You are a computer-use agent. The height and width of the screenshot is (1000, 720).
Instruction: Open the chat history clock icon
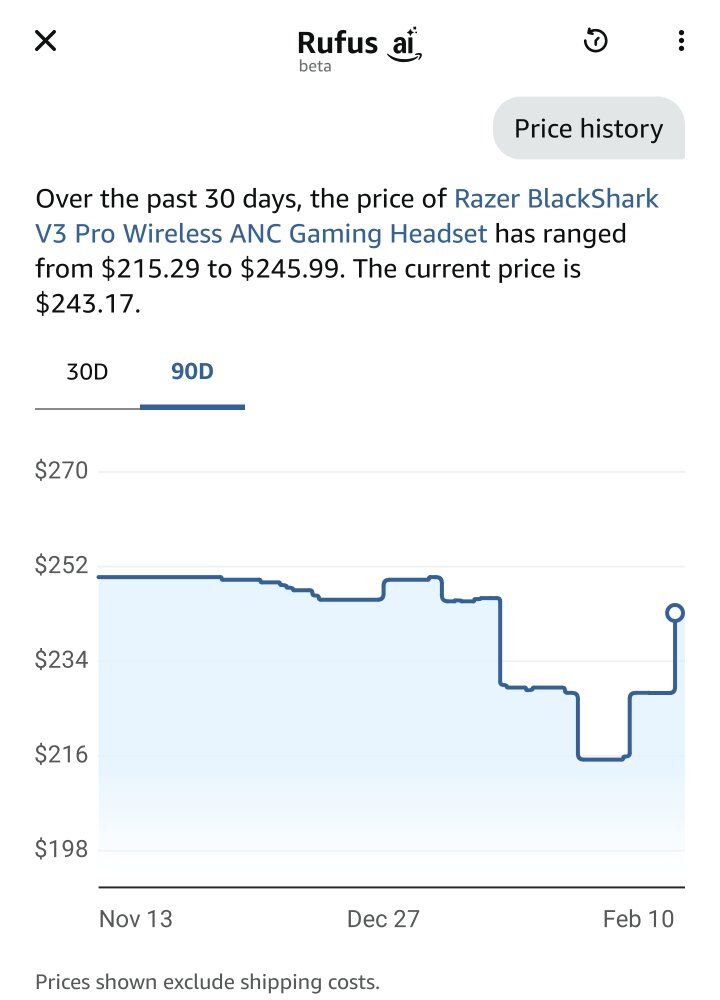(596, 41)
